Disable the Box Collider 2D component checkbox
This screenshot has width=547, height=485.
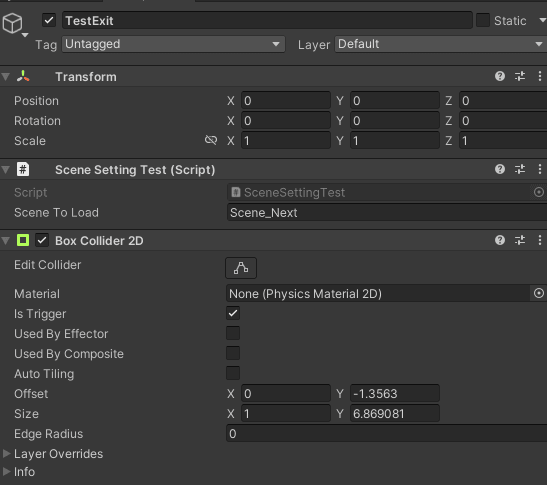click(42, 240)
